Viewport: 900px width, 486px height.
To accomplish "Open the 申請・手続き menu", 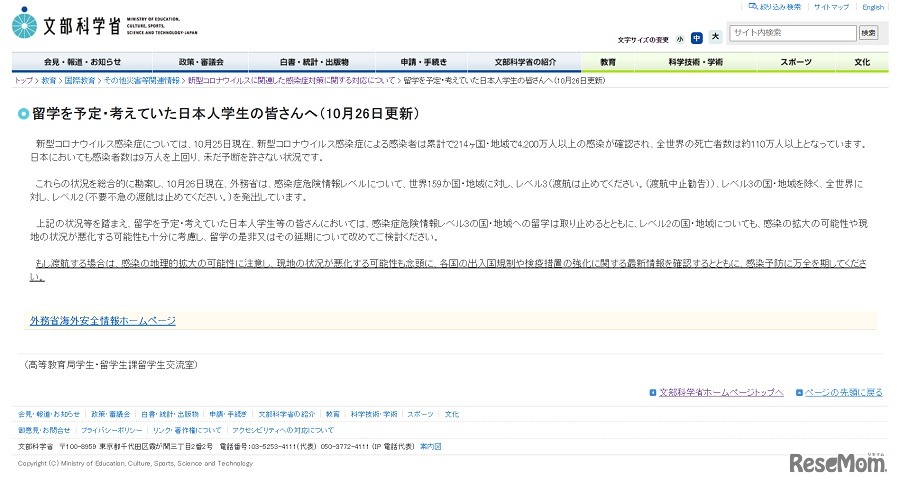I will point(424,62).
